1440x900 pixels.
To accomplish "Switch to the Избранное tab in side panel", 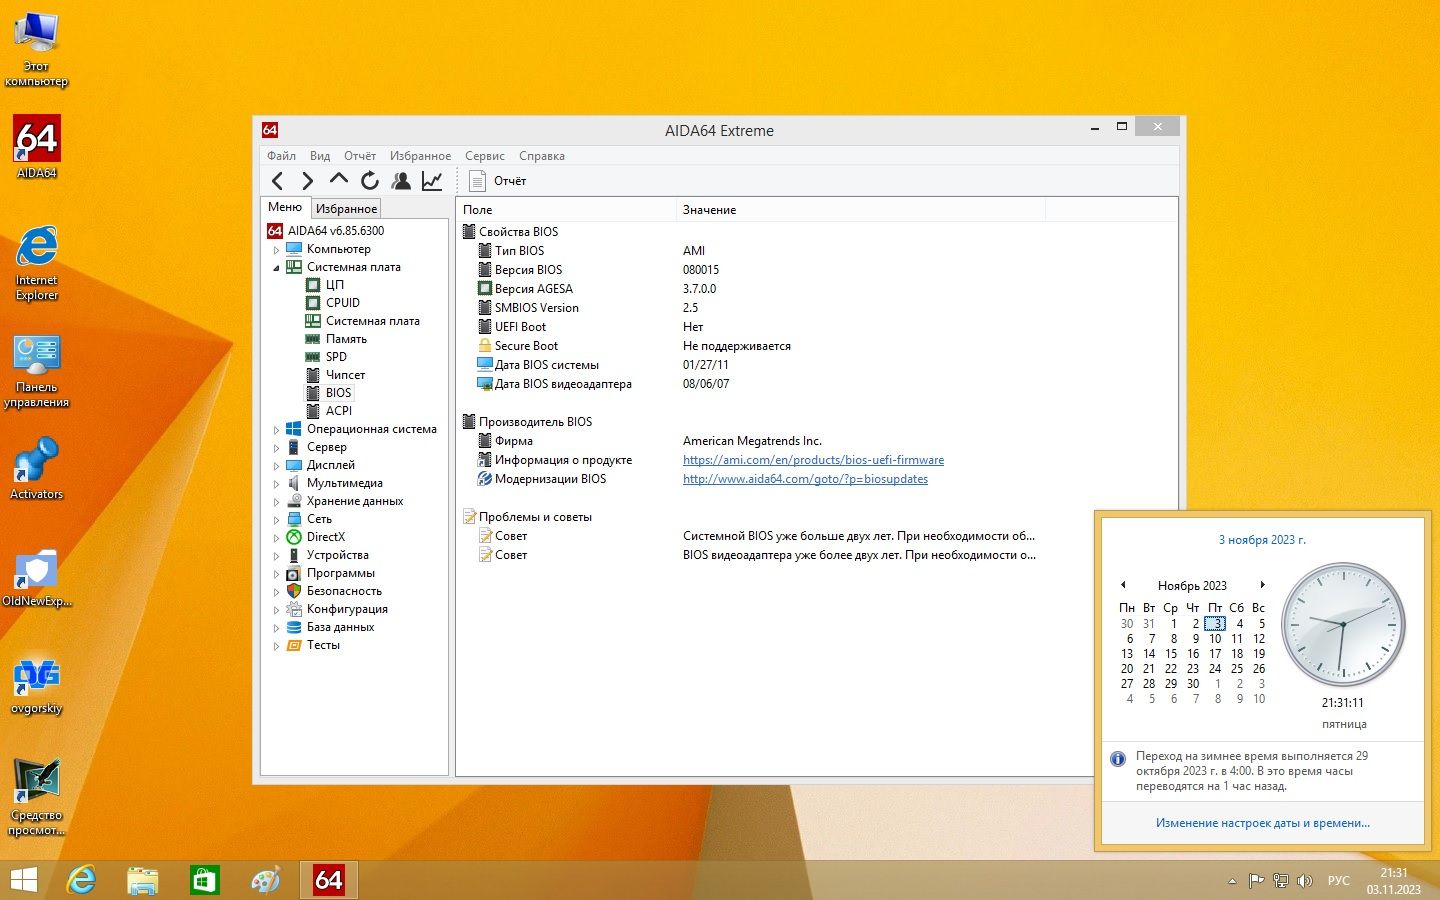I will pos(346,208).
